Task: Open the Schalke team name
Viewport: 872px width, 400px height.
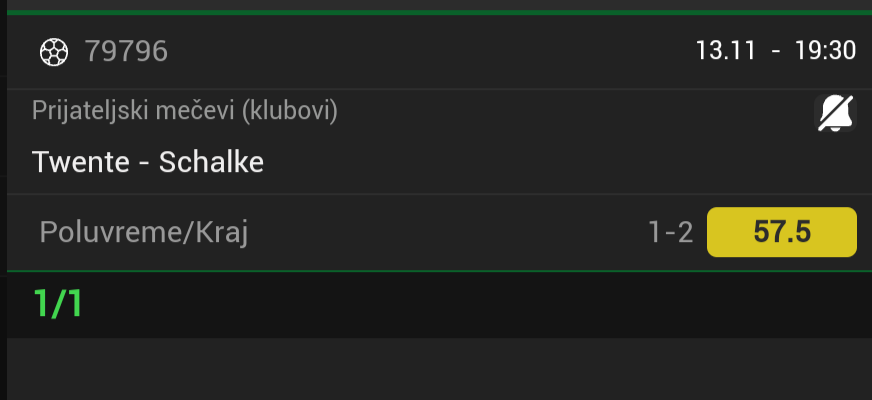Action: point(212,162)
